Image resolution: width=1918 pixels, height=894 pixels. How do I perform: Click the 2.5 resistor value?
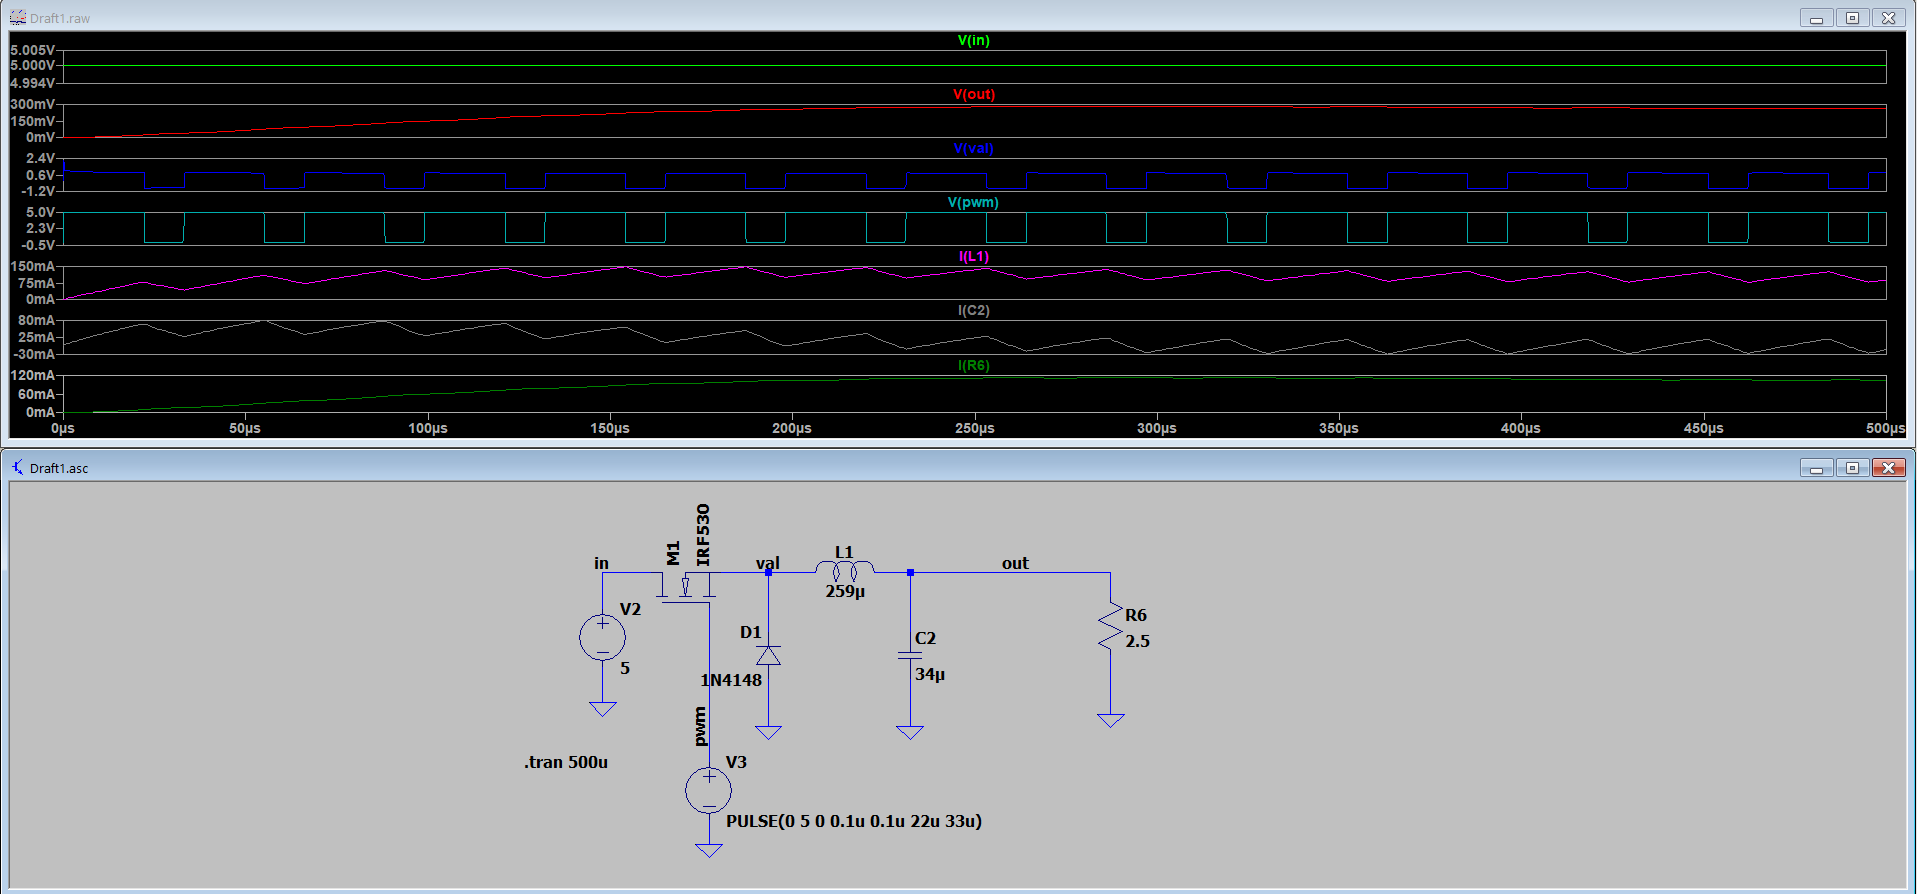pyautogui.click(x=1137, y=641)
